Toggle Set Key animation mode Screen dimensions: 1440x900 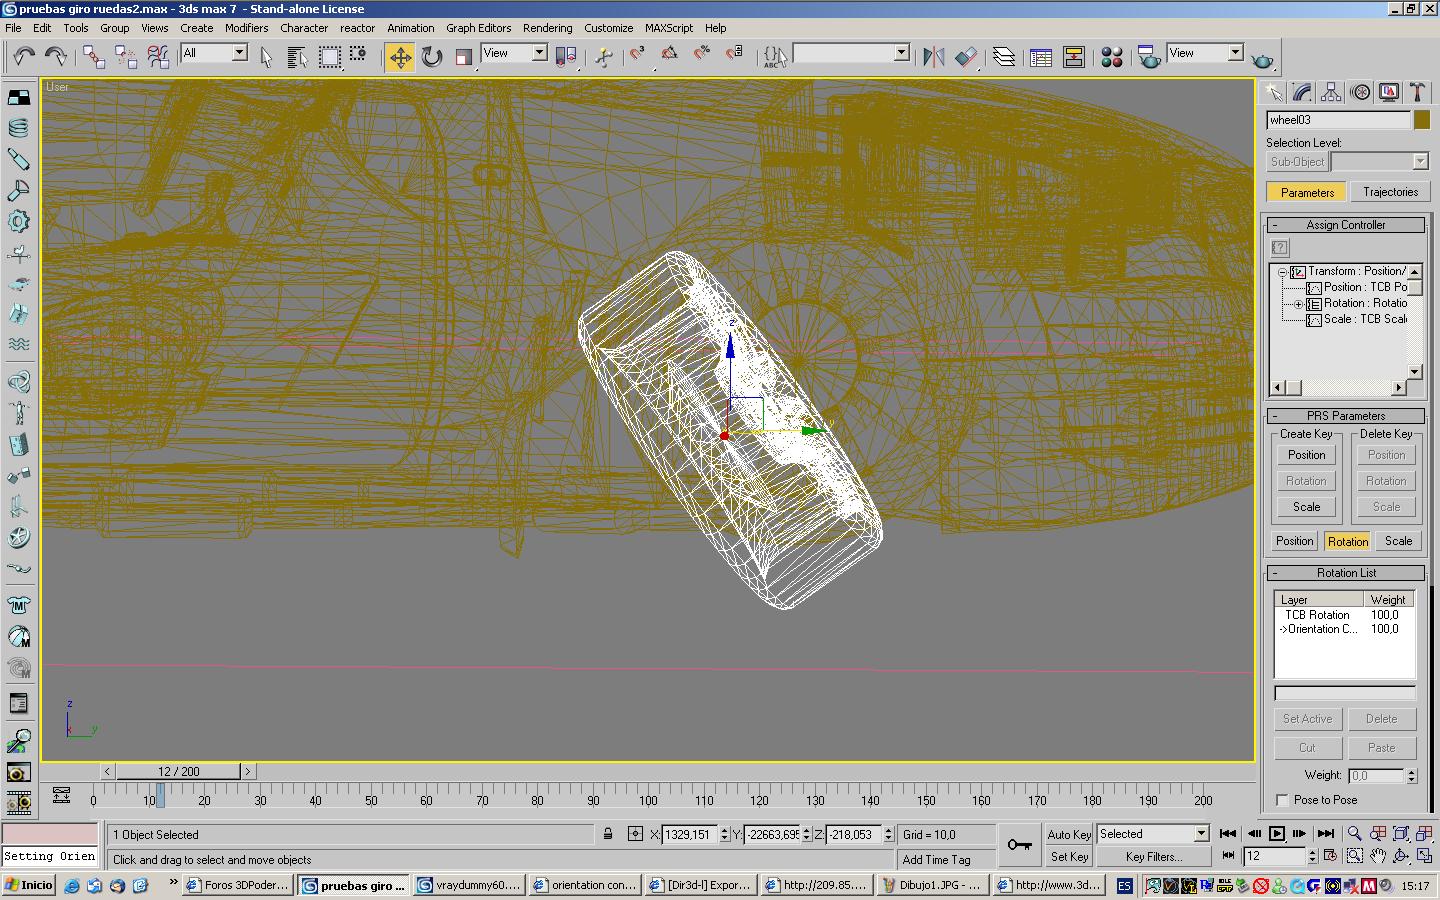(x=1069, y=857)
